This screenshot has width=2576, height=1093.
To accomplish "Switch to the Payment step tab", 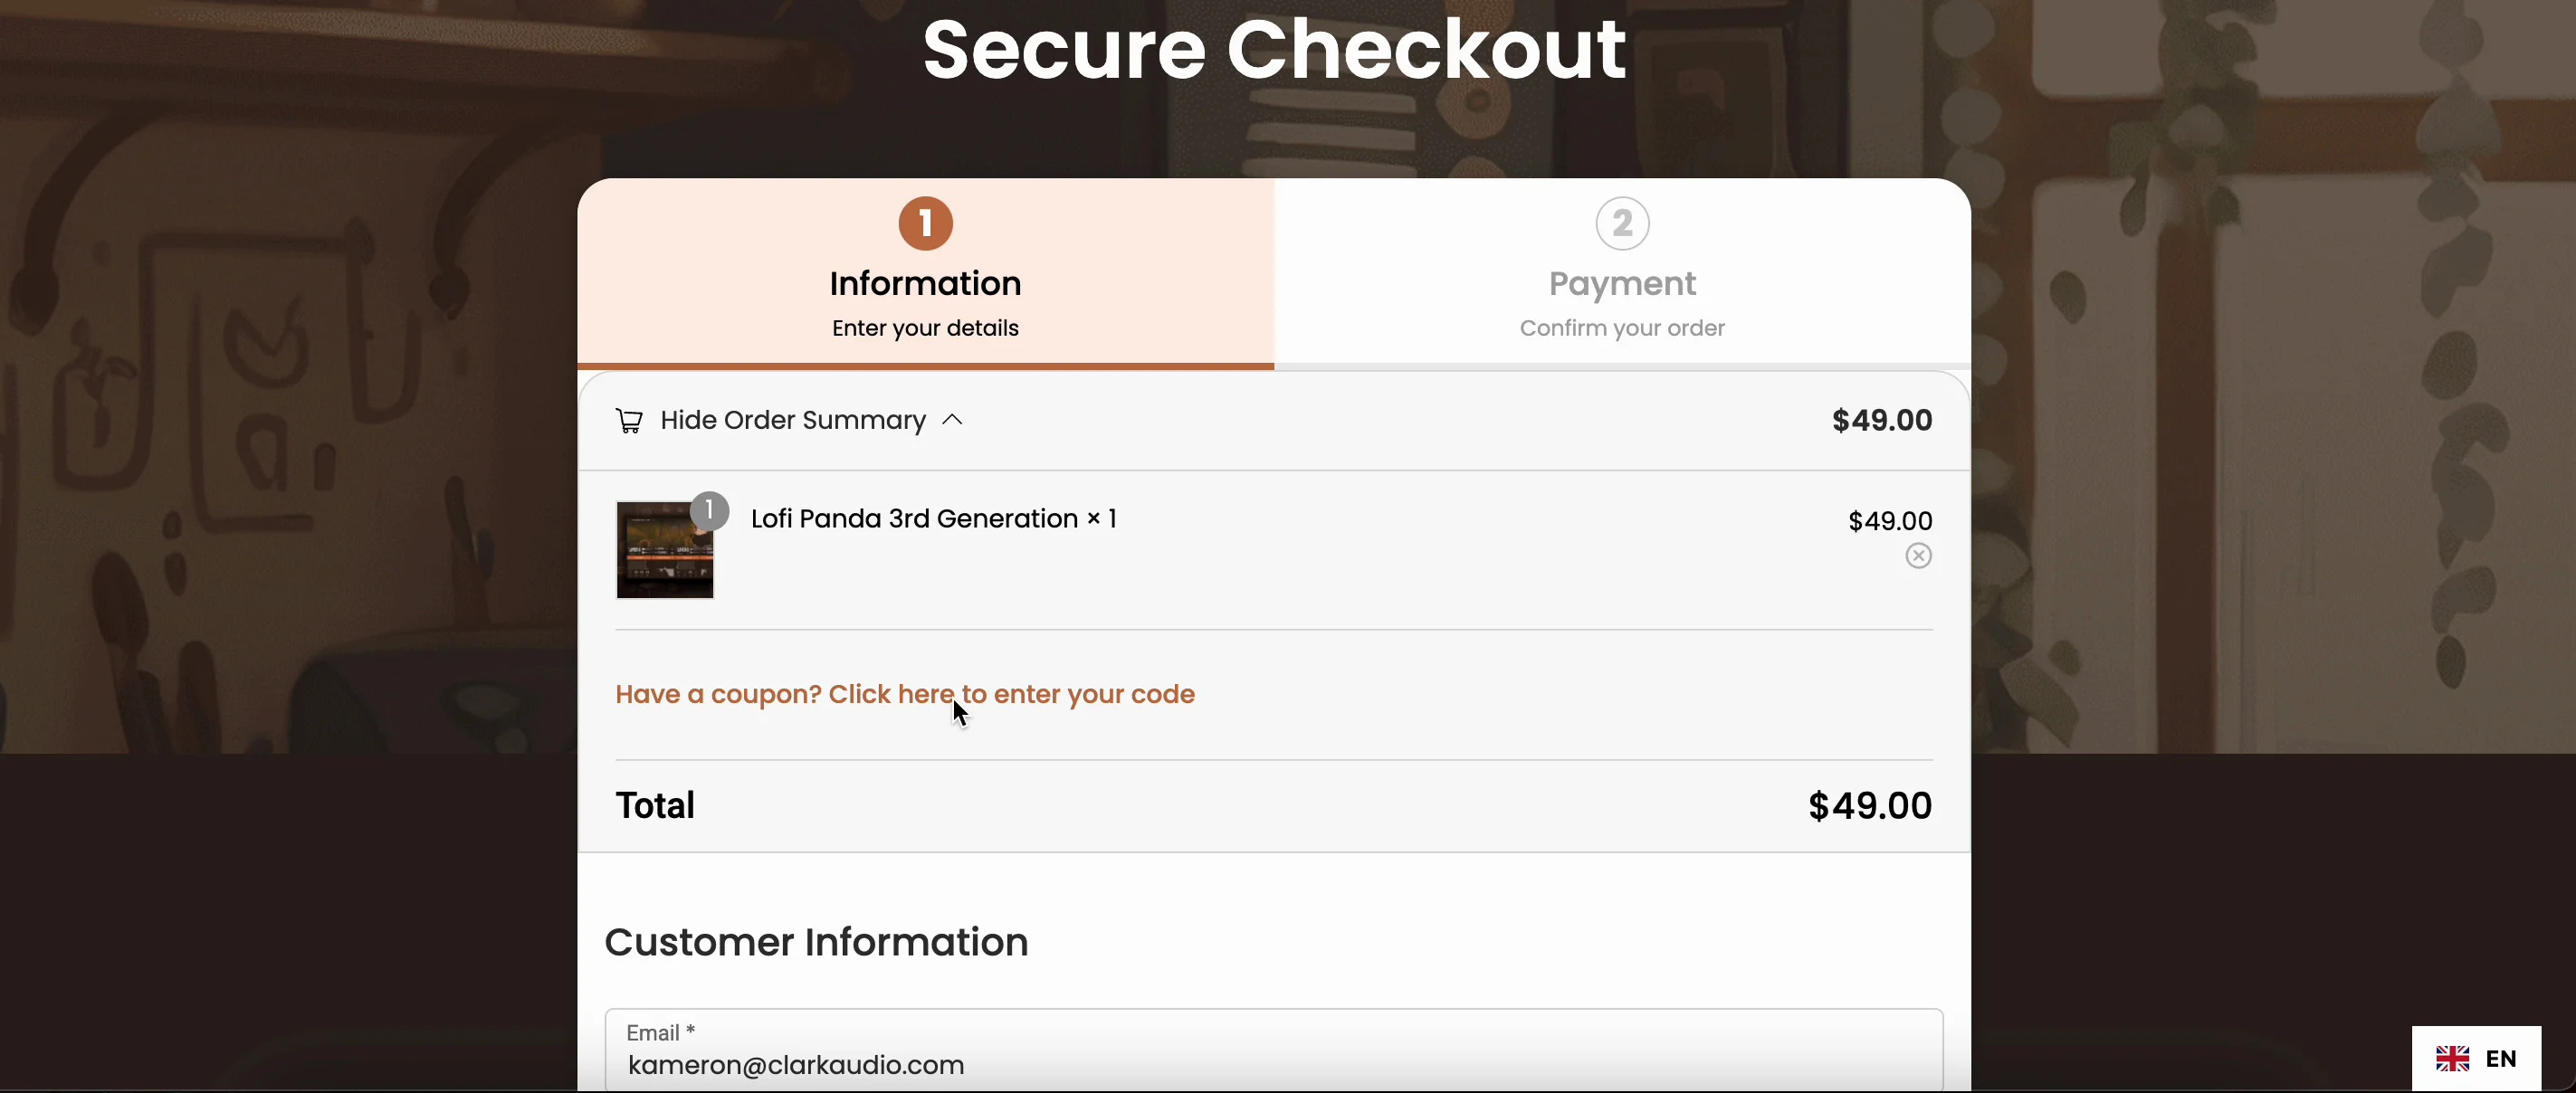I will [x=1621, y=271].
